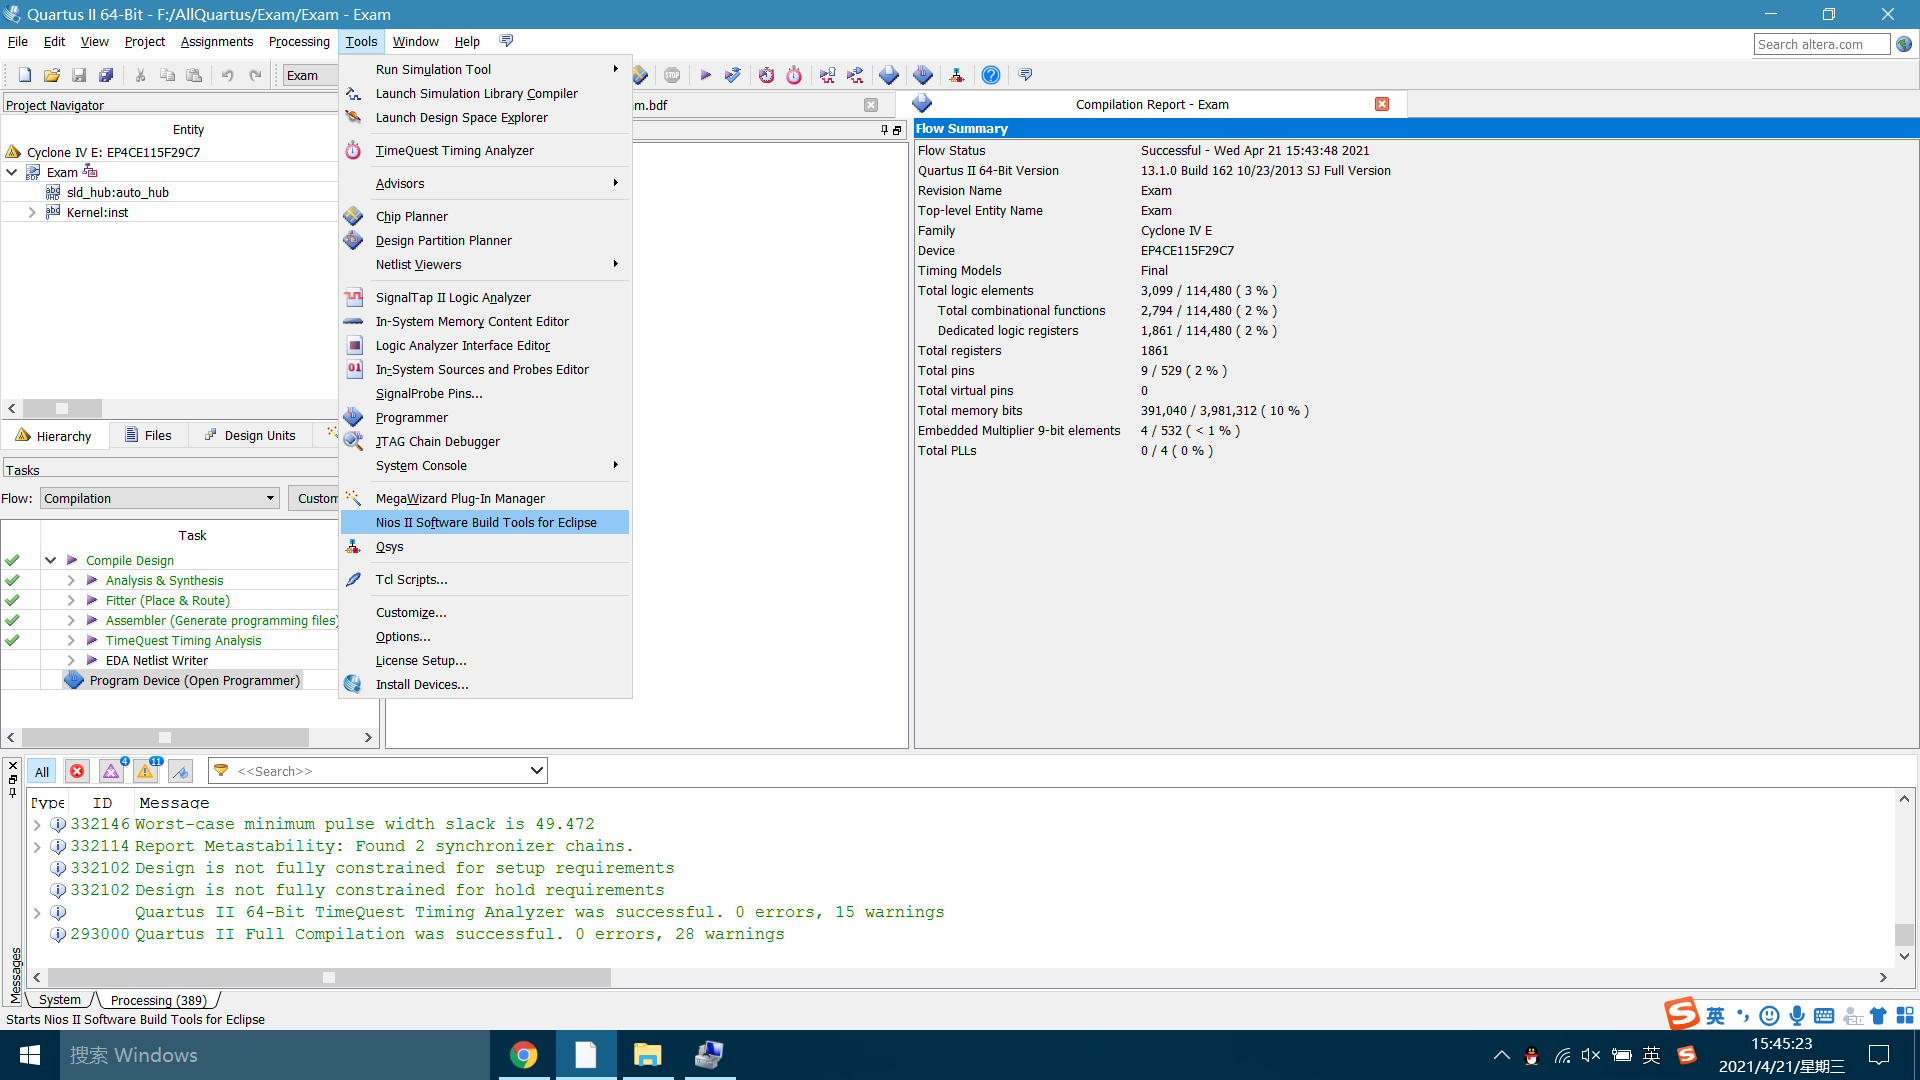Open the Flow Compilation dropdown
The width and height of the screenshot is (1920, 1080).
[159, 498]
